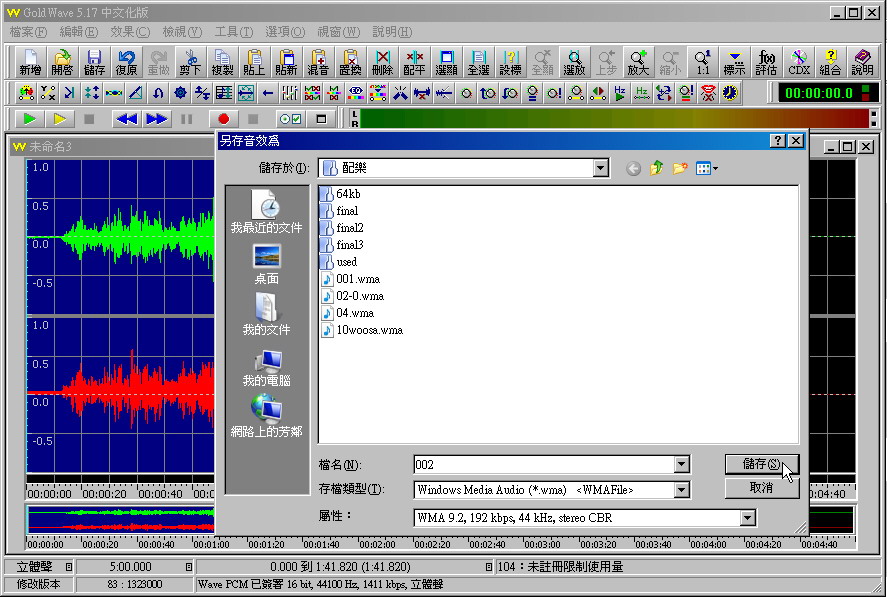
Task: Click the 放大 (Zoom in) toolbar icon
Action: point(638,62)
